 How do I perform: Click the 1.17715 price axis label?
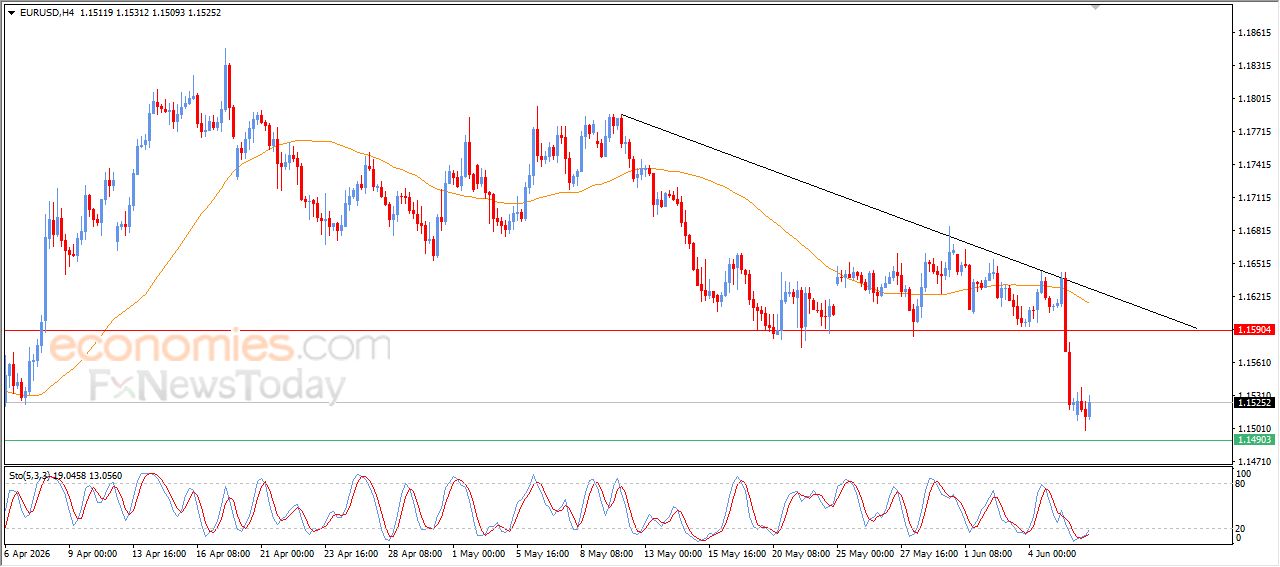1253,132
